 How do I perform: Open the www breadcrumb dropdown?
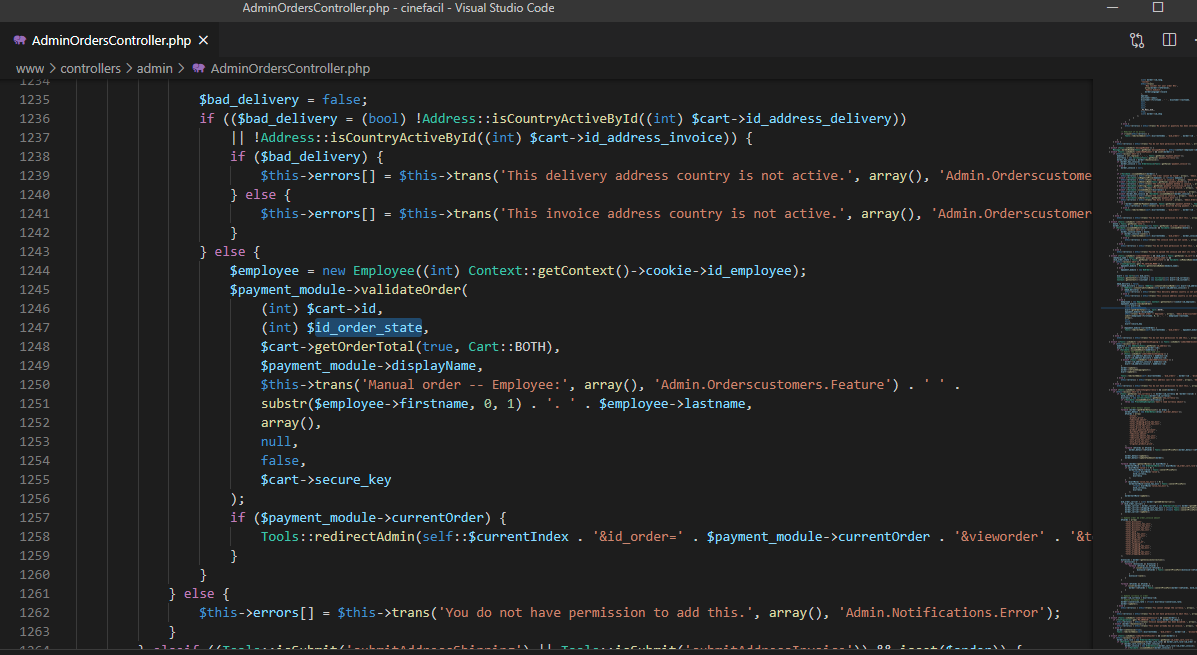click(x=29, y=69)
